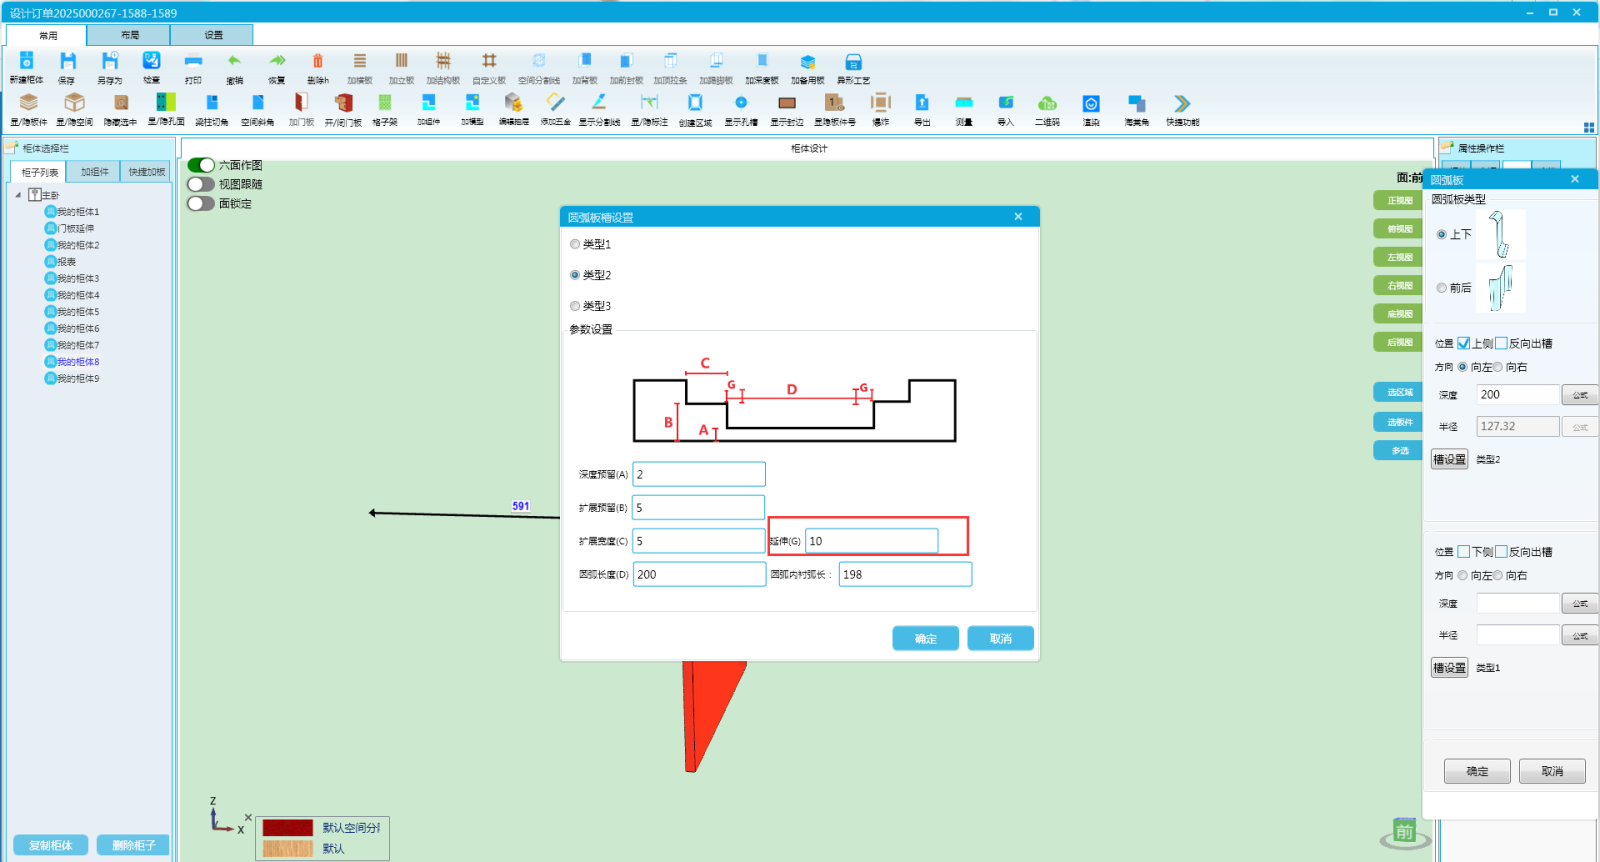Click the 加门板 door icon
1600x862 pixels.
pyautogui.click(x=301, y=103)
